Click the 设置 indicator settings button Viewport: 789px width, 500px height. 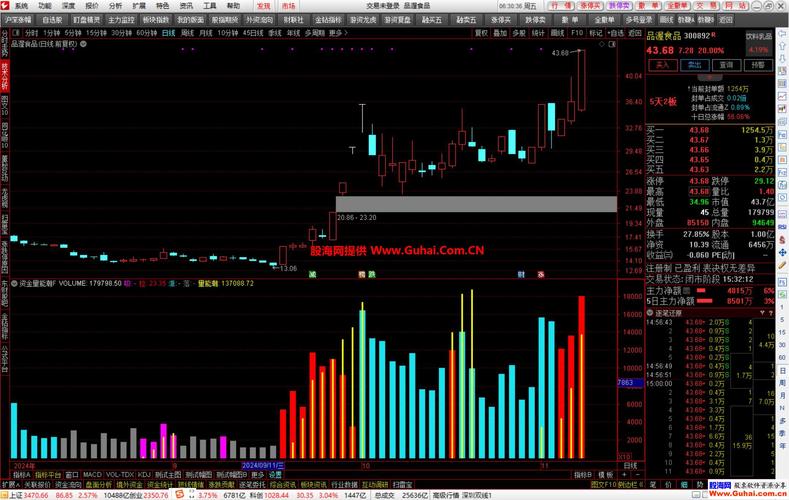click(275, 474)
